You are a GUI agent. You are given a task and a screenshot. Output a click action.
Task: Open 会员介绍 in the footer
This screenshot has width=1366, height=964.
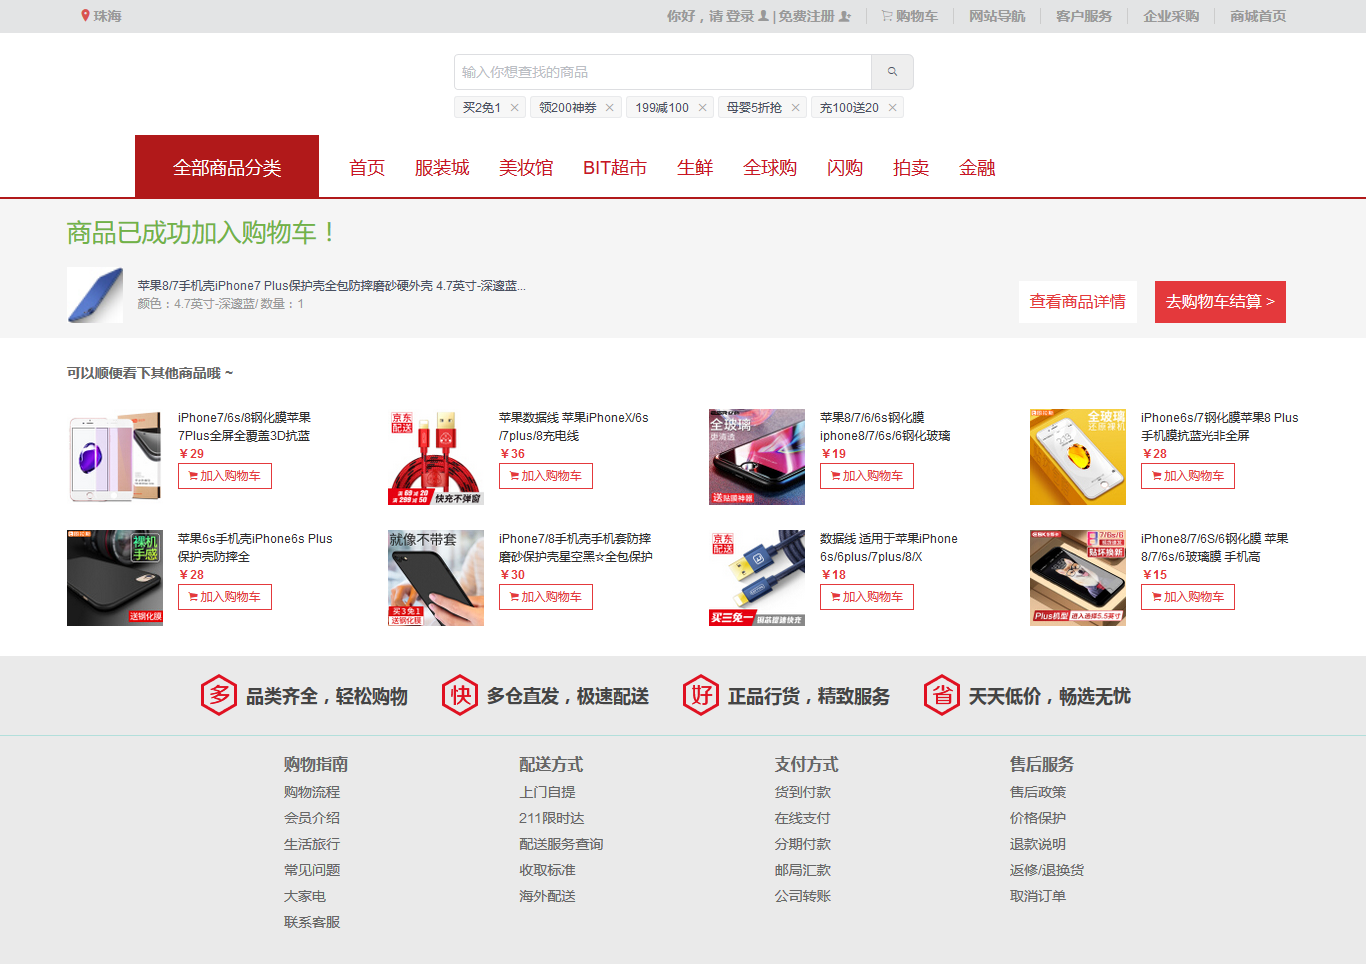point(312,818)
